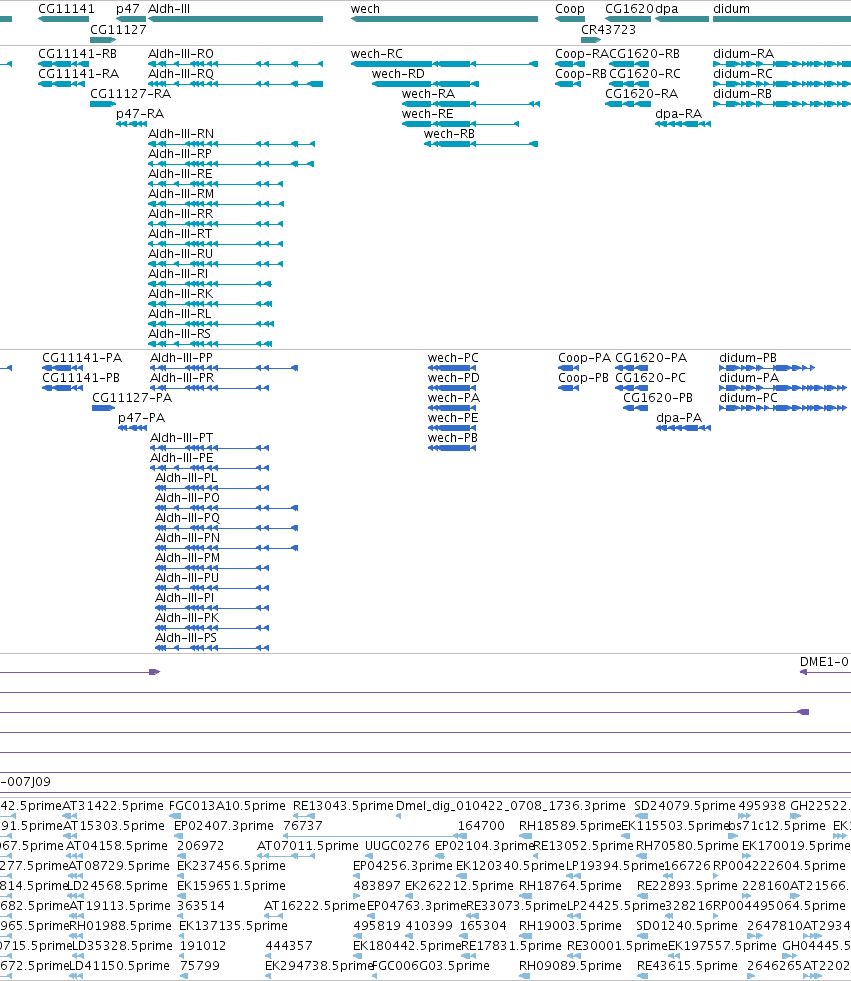This screenshot has height=981, width=851.
Task: Select EST EP02407.3prime
Action: [x=177, y=836]
